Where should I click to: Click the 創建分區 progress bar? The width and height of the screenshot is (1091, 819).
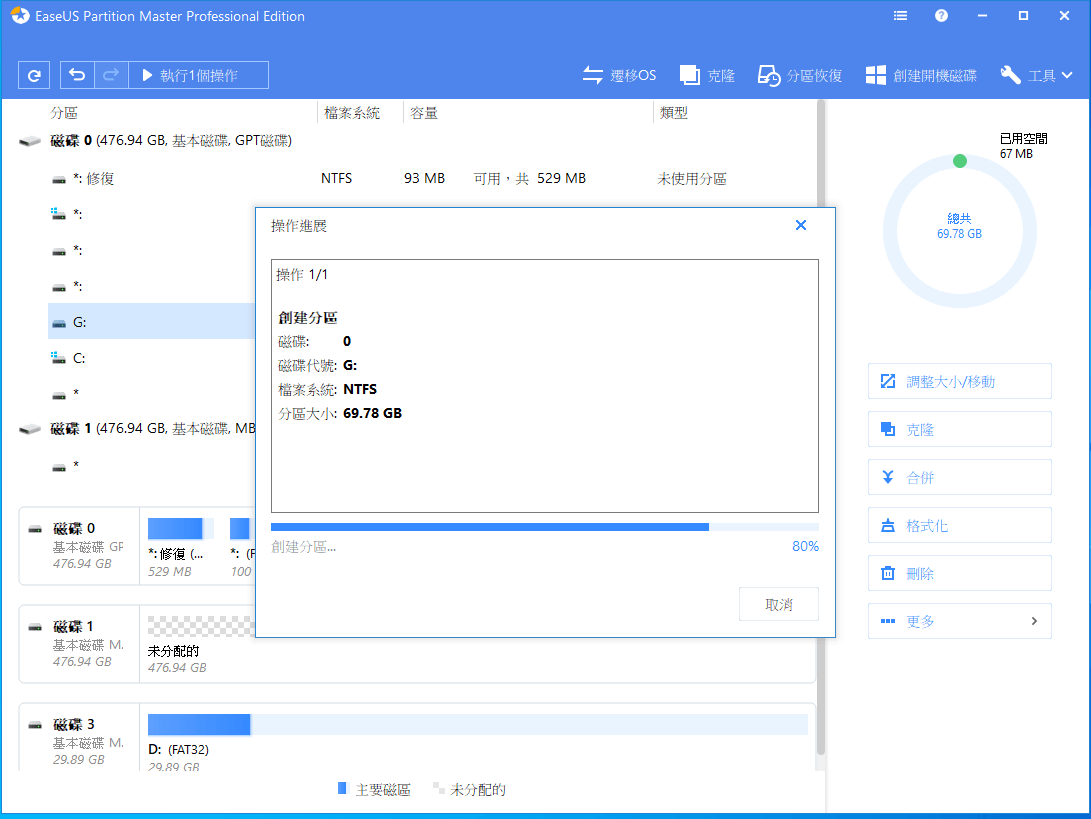coord(544,527)
